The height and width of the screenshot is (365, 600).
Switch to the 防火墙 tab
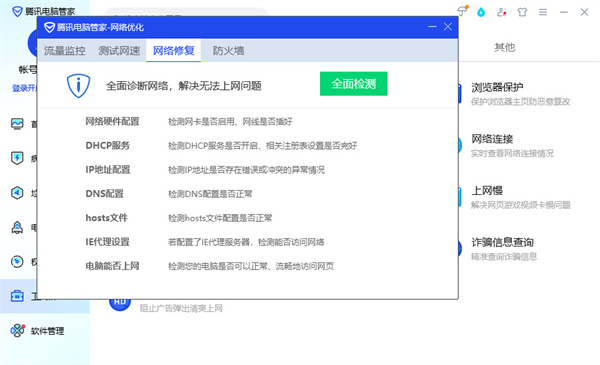pos(228,51)
